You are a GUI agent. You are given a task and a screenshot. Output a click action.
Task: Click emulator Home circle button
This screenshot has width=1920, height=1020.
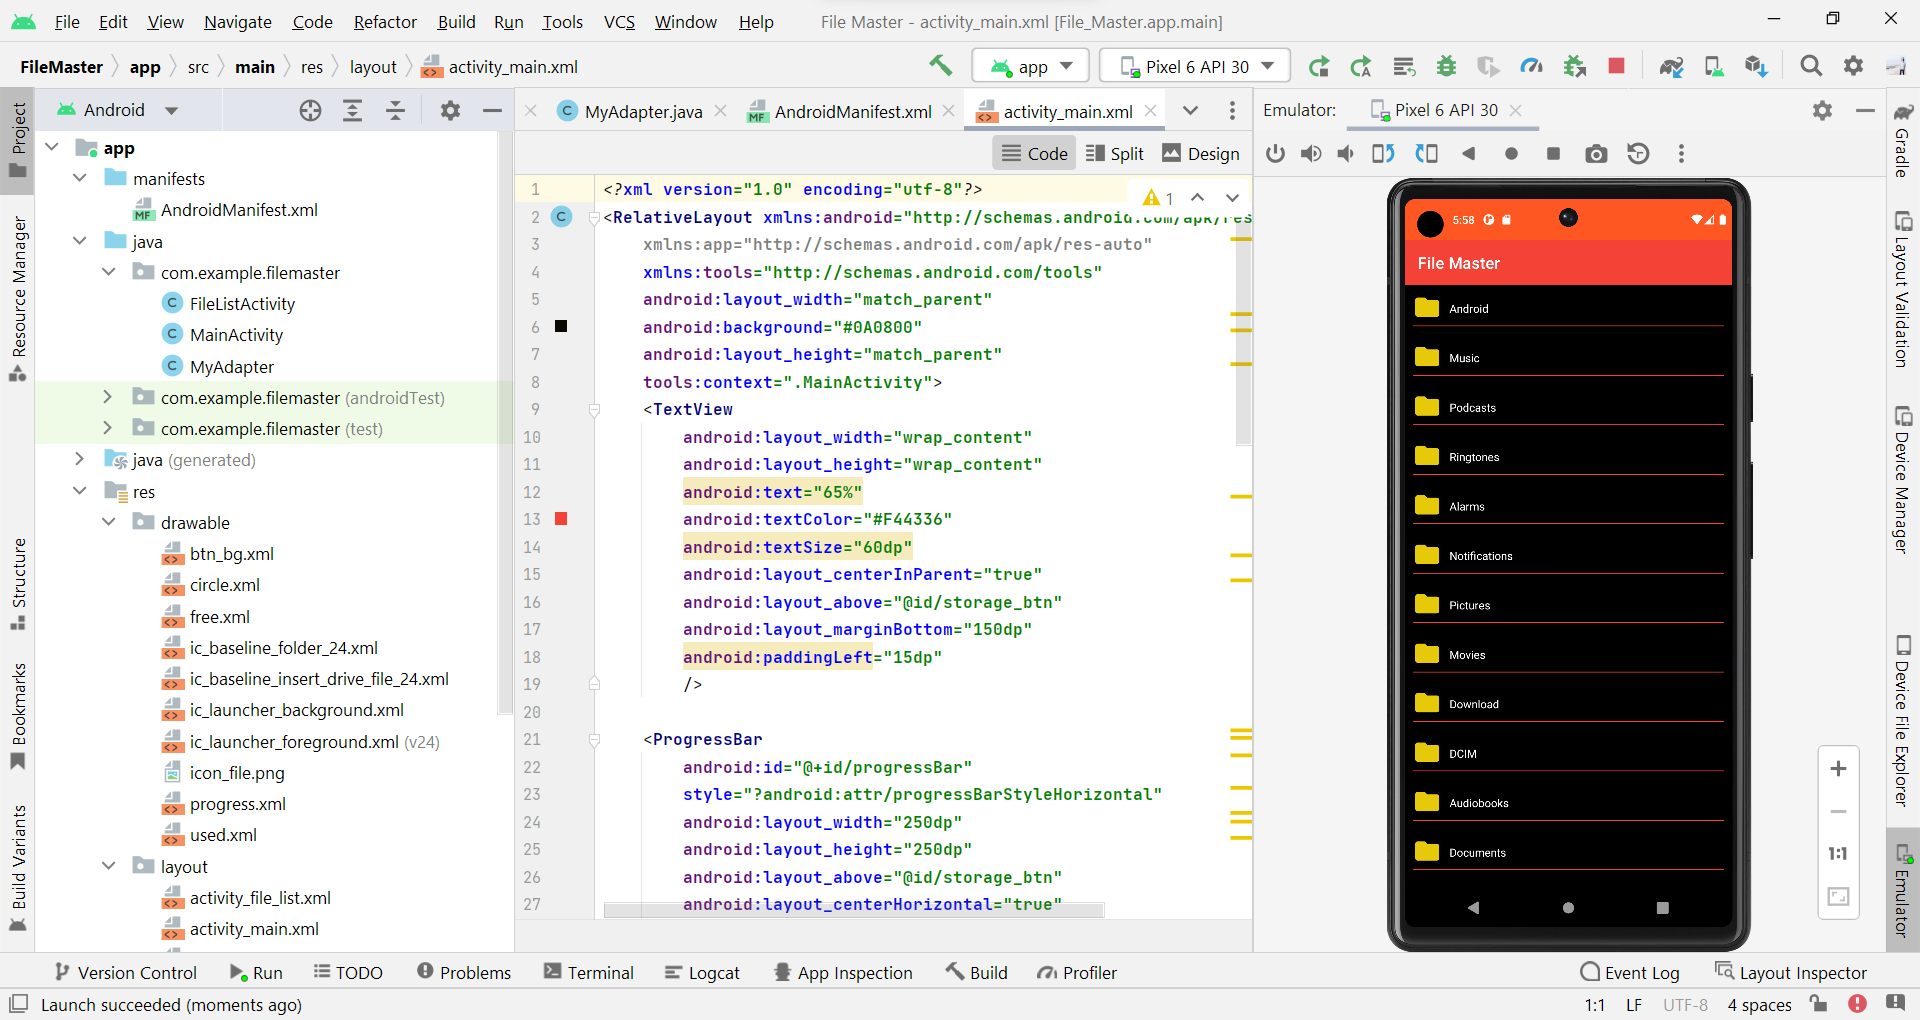click(x=1511, y=154)
